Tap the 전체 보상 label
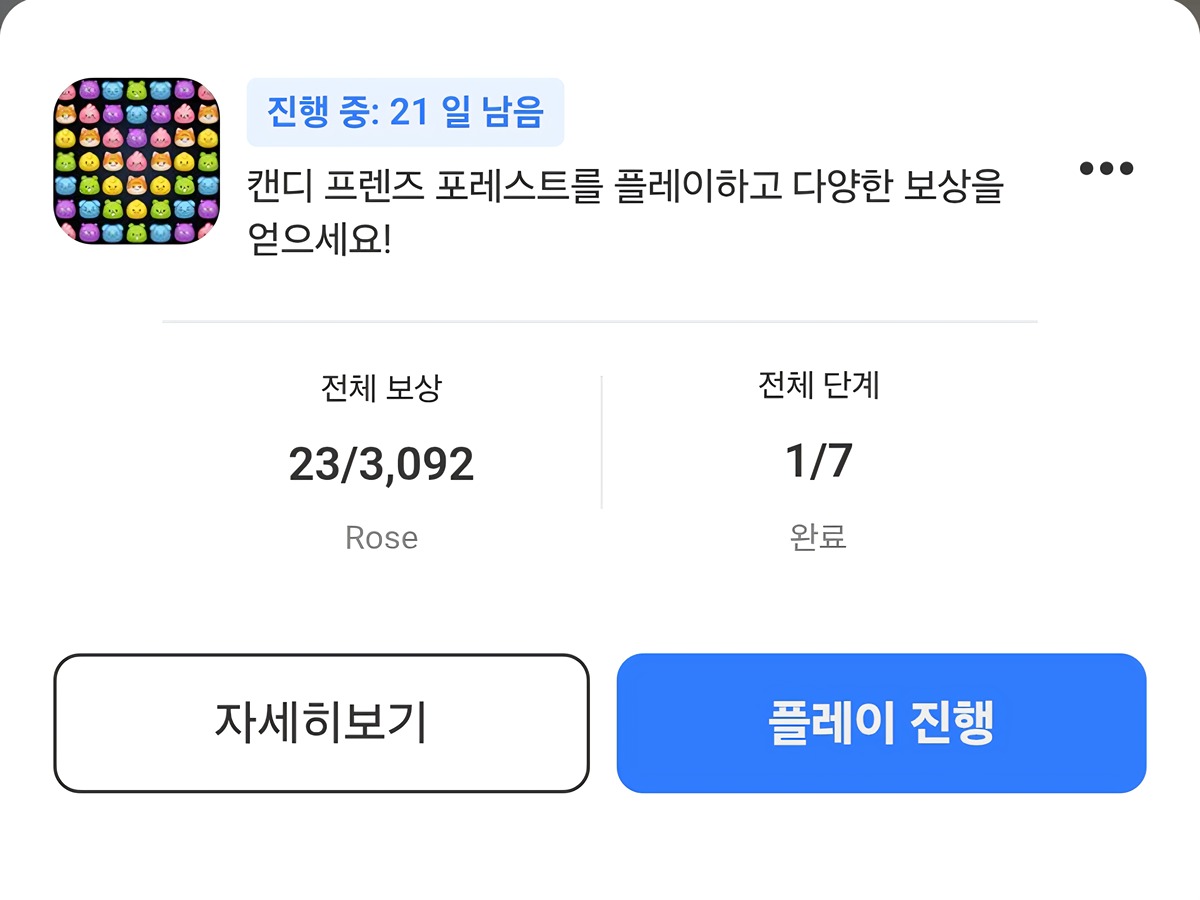Image resolution: width=1200 pixels, height=900 pixels. (x=381, y=388)
